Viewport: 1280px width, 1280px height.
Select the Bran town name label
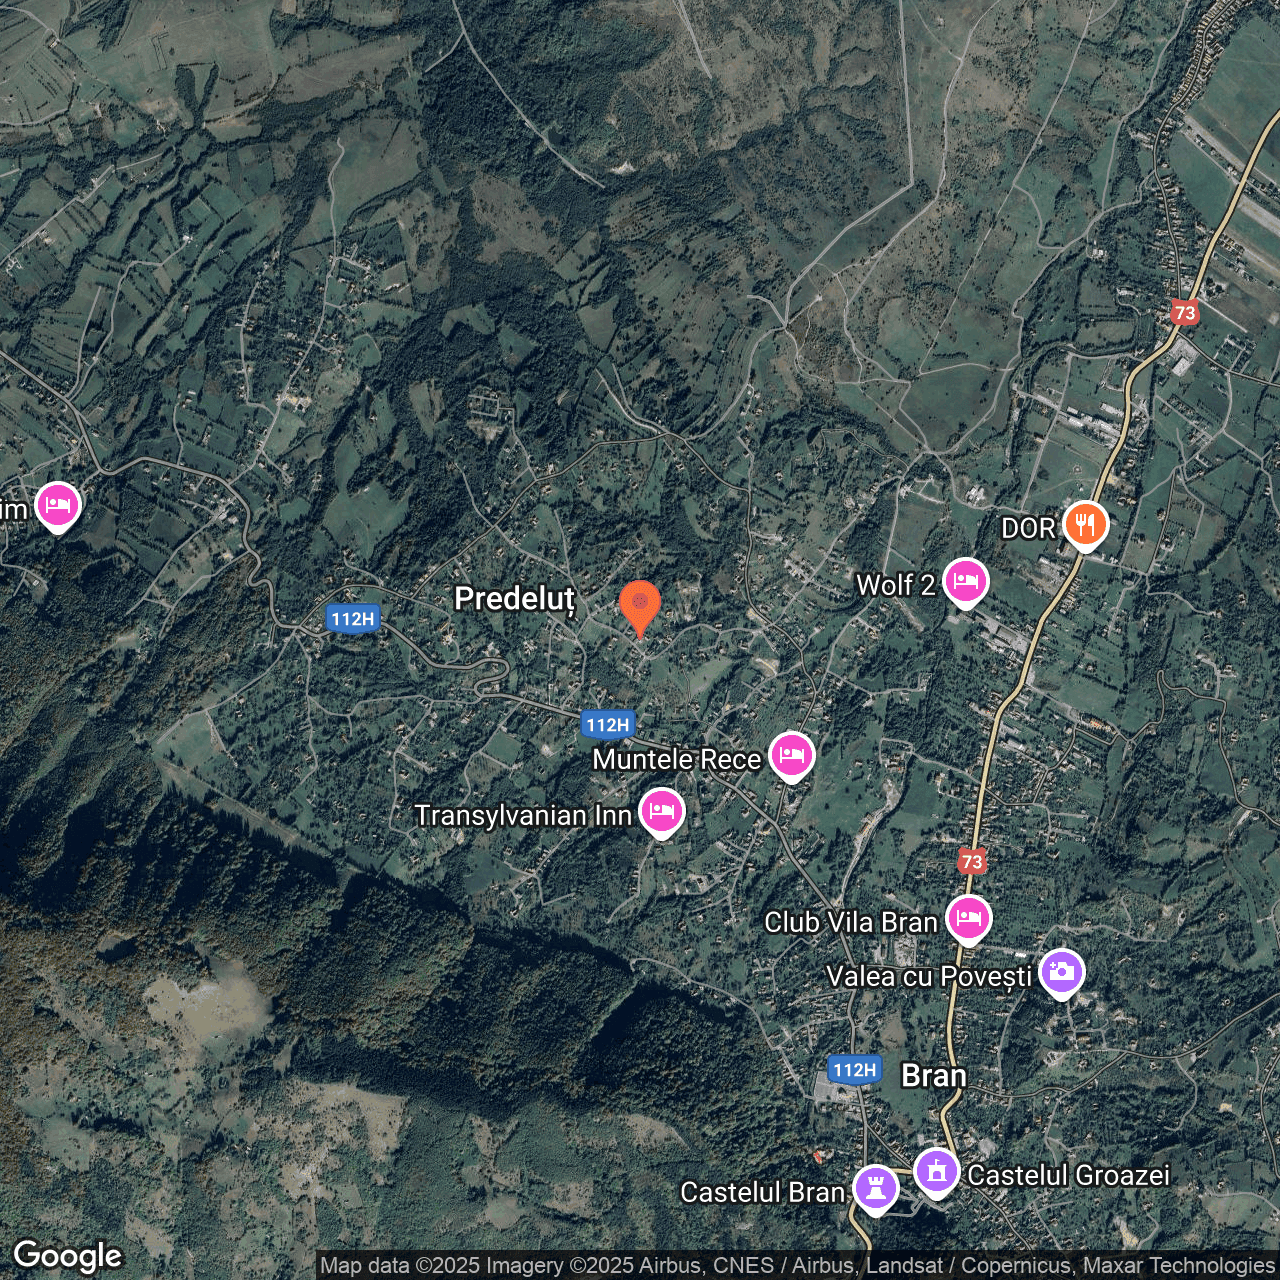tap(934, 1076)
